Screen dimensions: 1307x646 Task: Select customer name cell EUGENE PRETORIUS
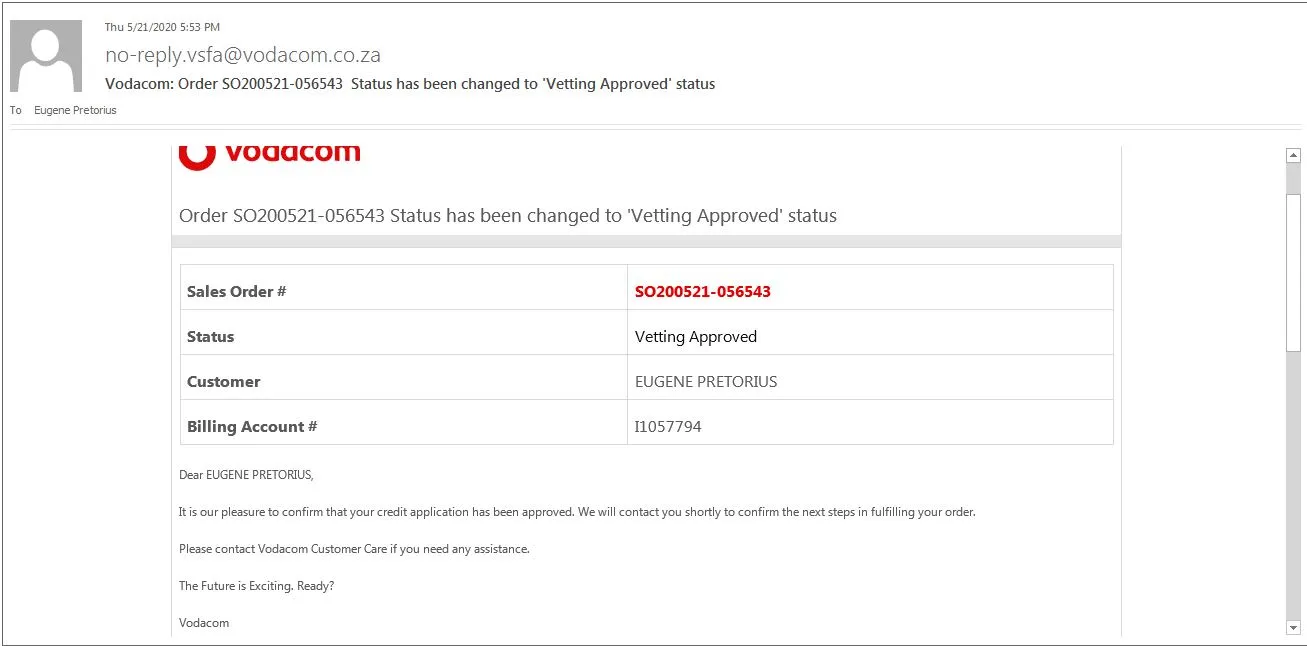(x=706, y=382)
